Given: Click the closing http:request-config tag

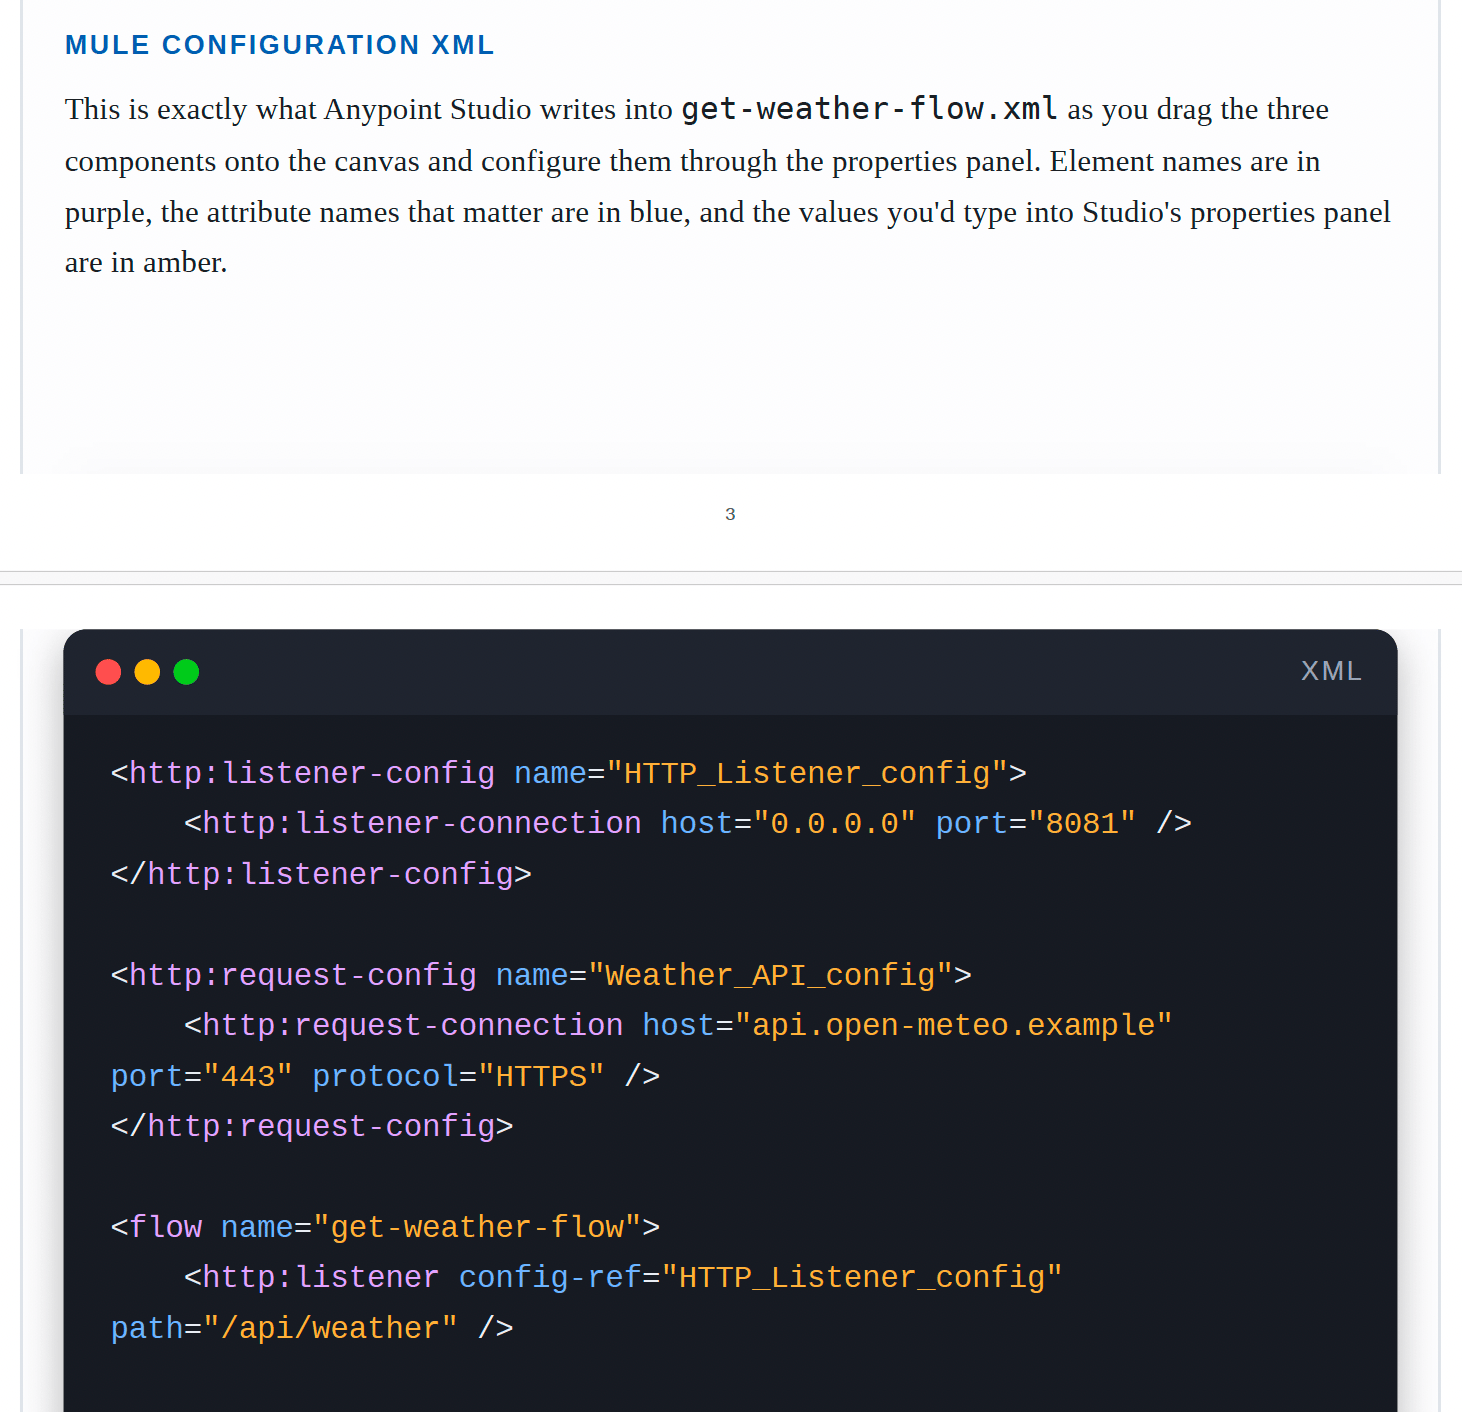Looking at the screenshot, I should tap(312, 1126).
